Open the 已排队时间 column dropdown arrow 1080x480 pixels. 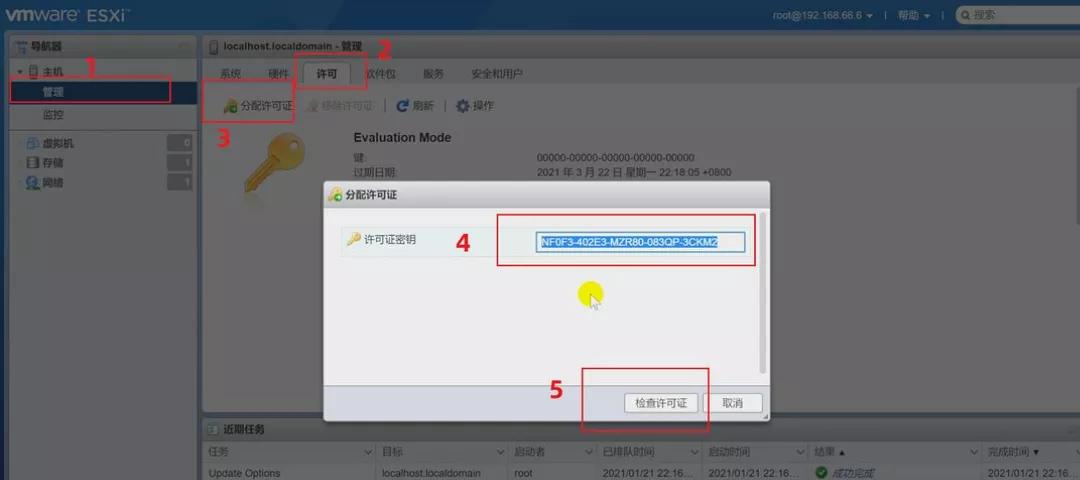[x=694, y=452]
